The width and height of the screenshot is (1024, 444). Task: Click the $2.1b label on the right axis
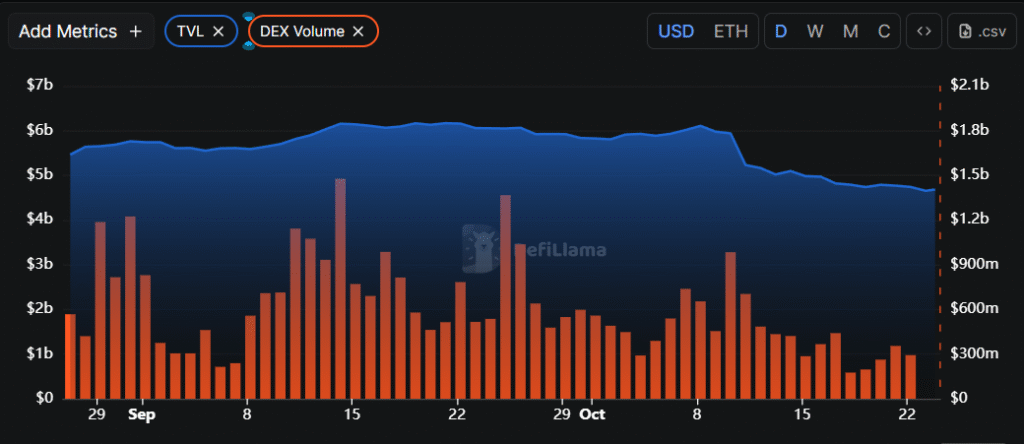coord(968,85)
